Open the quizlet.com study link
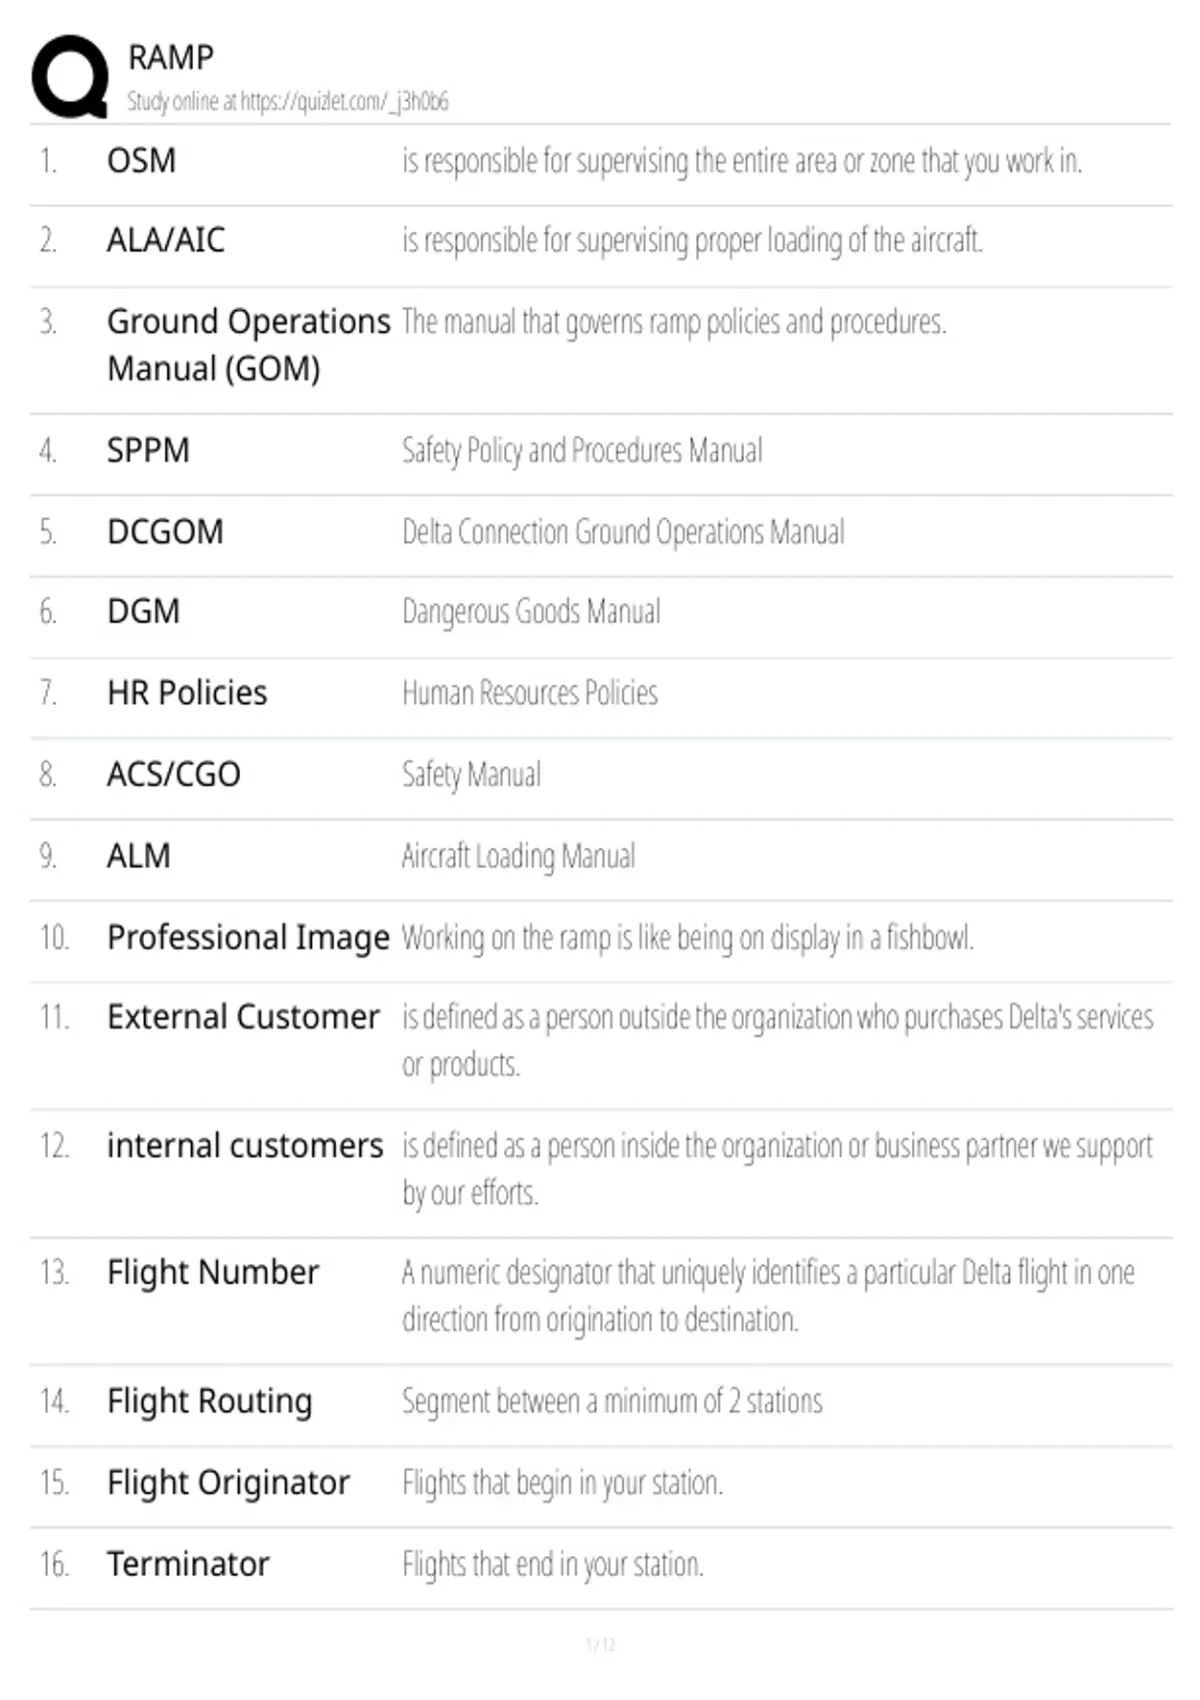The image size is (1200, 1700). pyautogui.click(x=288, y=101)
